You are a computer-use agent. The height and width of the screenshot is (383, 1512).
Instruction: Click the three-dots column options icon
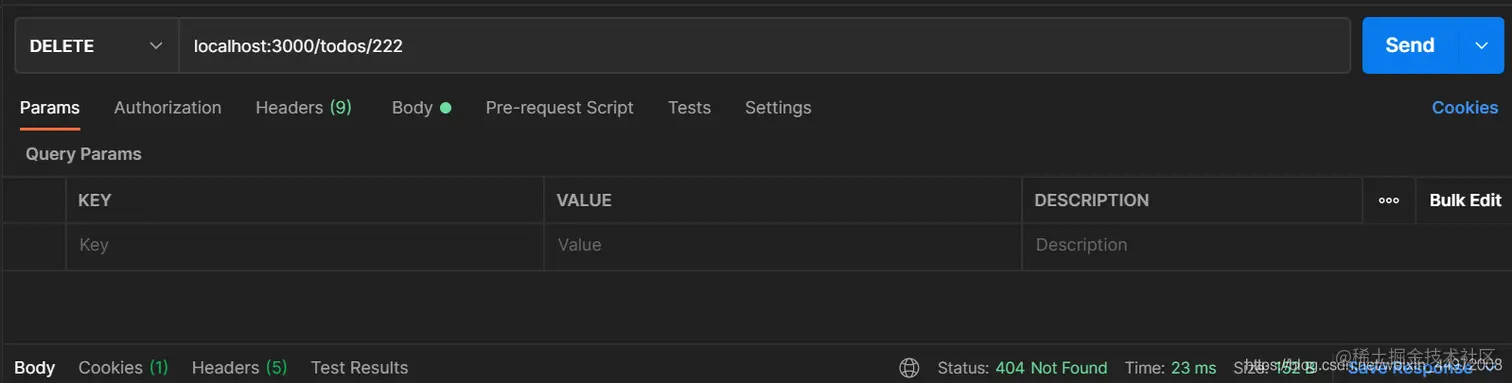point(1389,200)
